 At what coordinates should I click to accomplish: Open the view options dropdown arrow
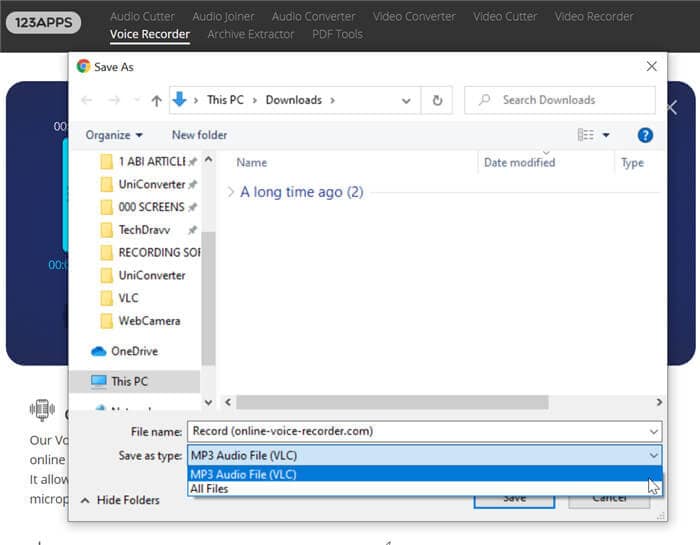pos(606,135)
